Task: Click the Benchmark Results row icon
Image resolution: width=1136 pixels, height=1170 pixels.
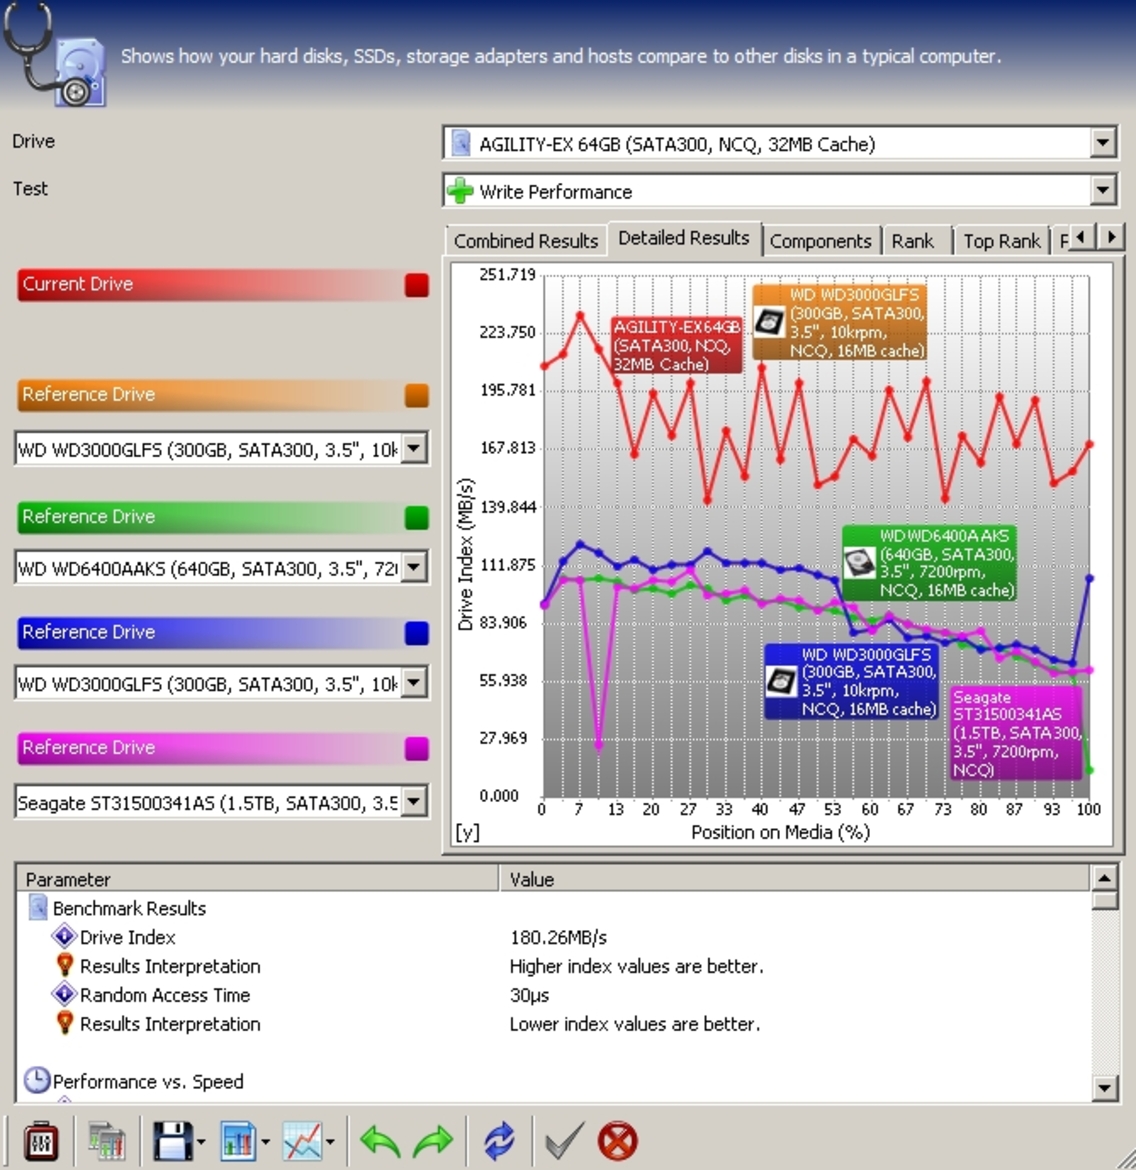Action: 38,907
